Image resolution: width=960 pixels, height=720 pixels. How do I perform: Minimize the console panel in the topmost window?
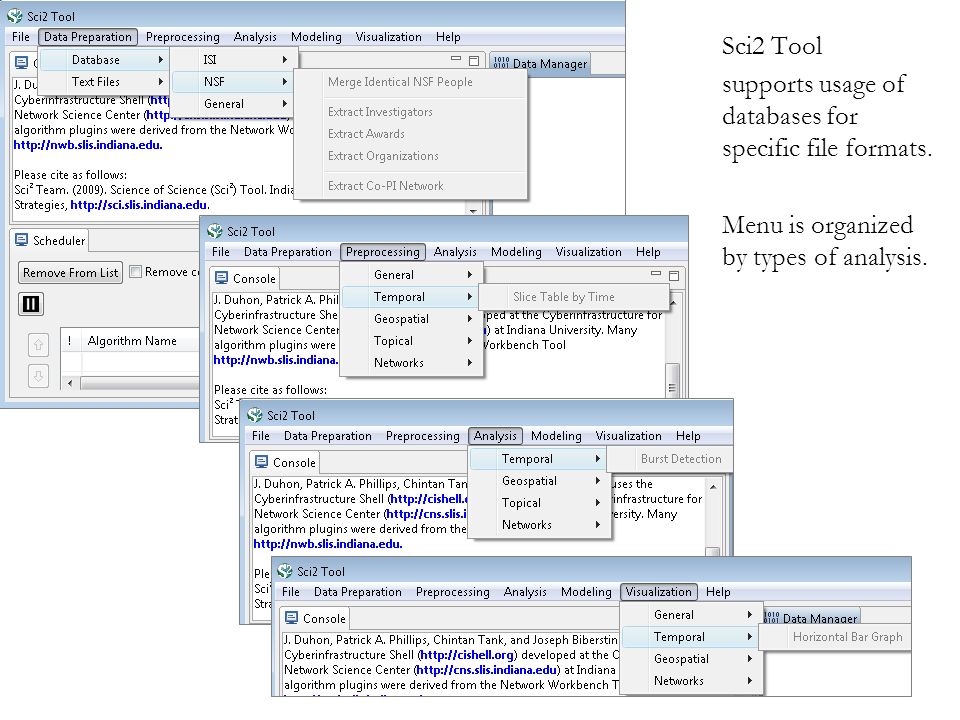click(x=456, y=59)
